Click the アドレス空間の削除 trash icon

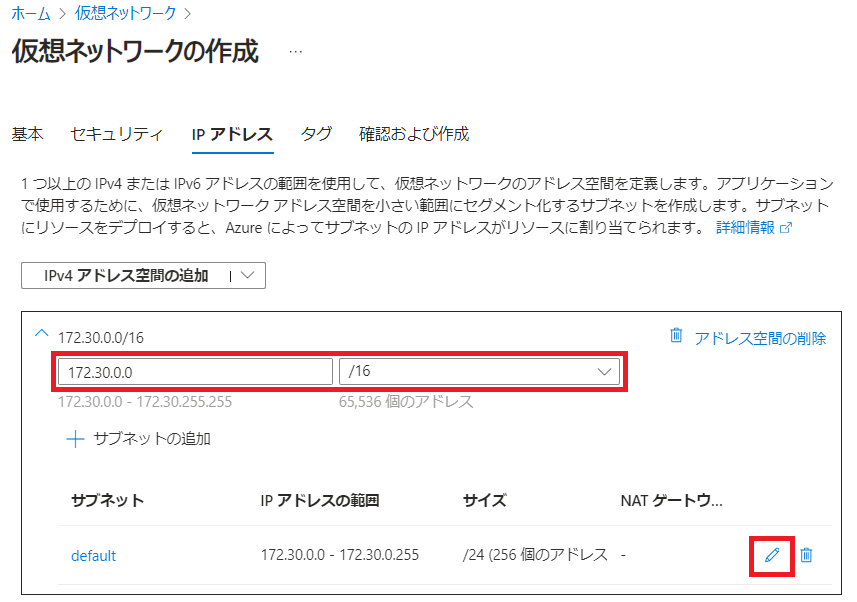(676, 337)
